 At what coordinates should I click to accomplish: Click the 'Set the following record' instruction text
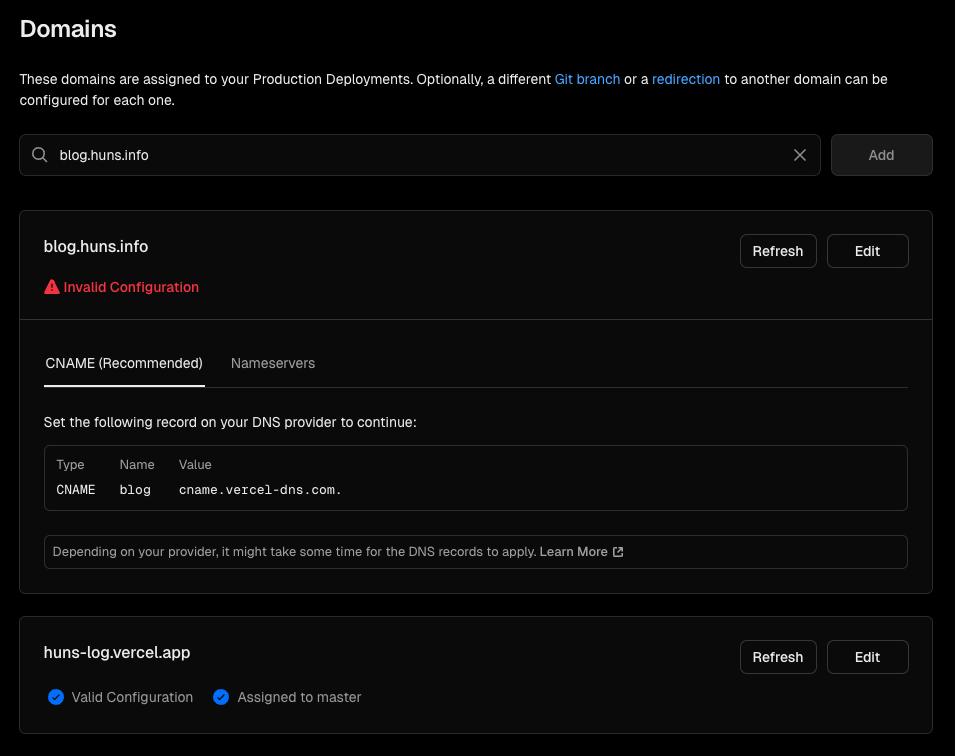(230, 422)
